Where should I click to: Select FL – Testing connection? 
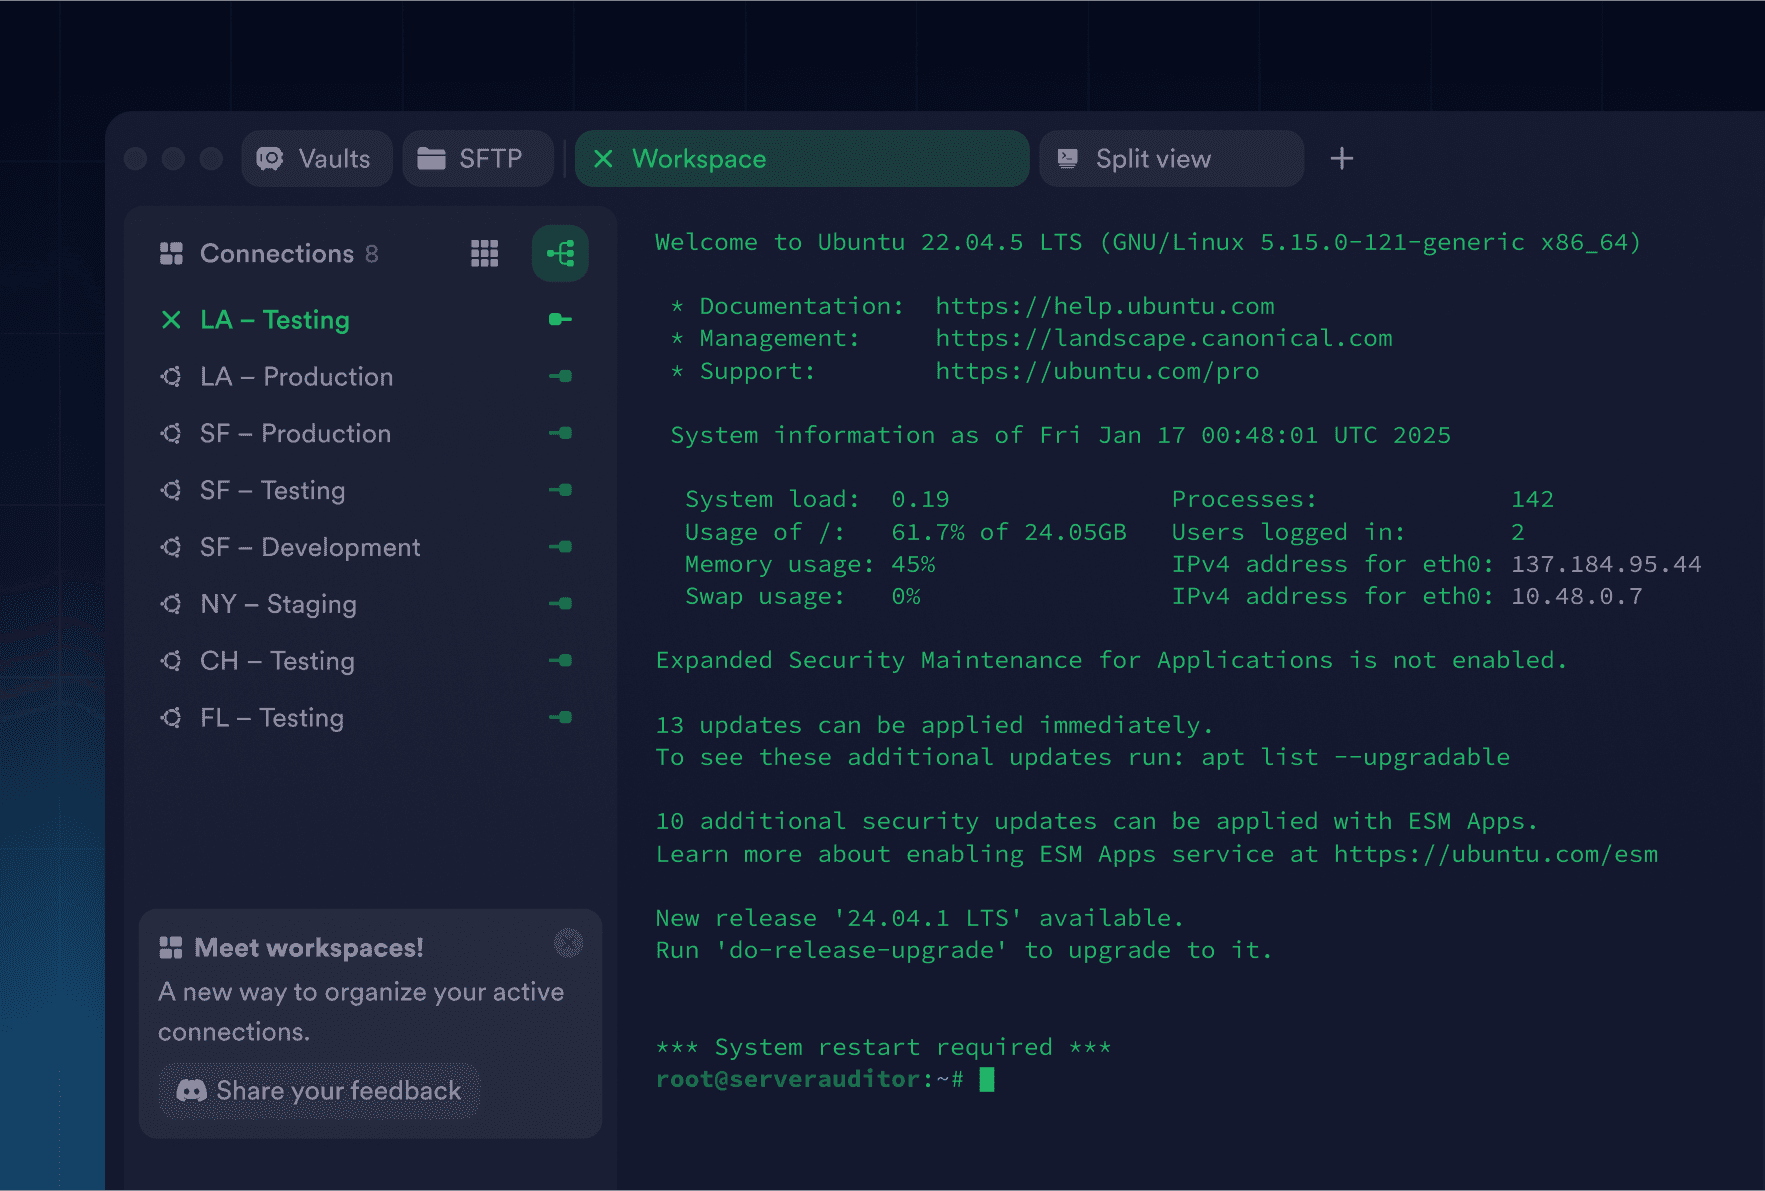pos(272,718)
